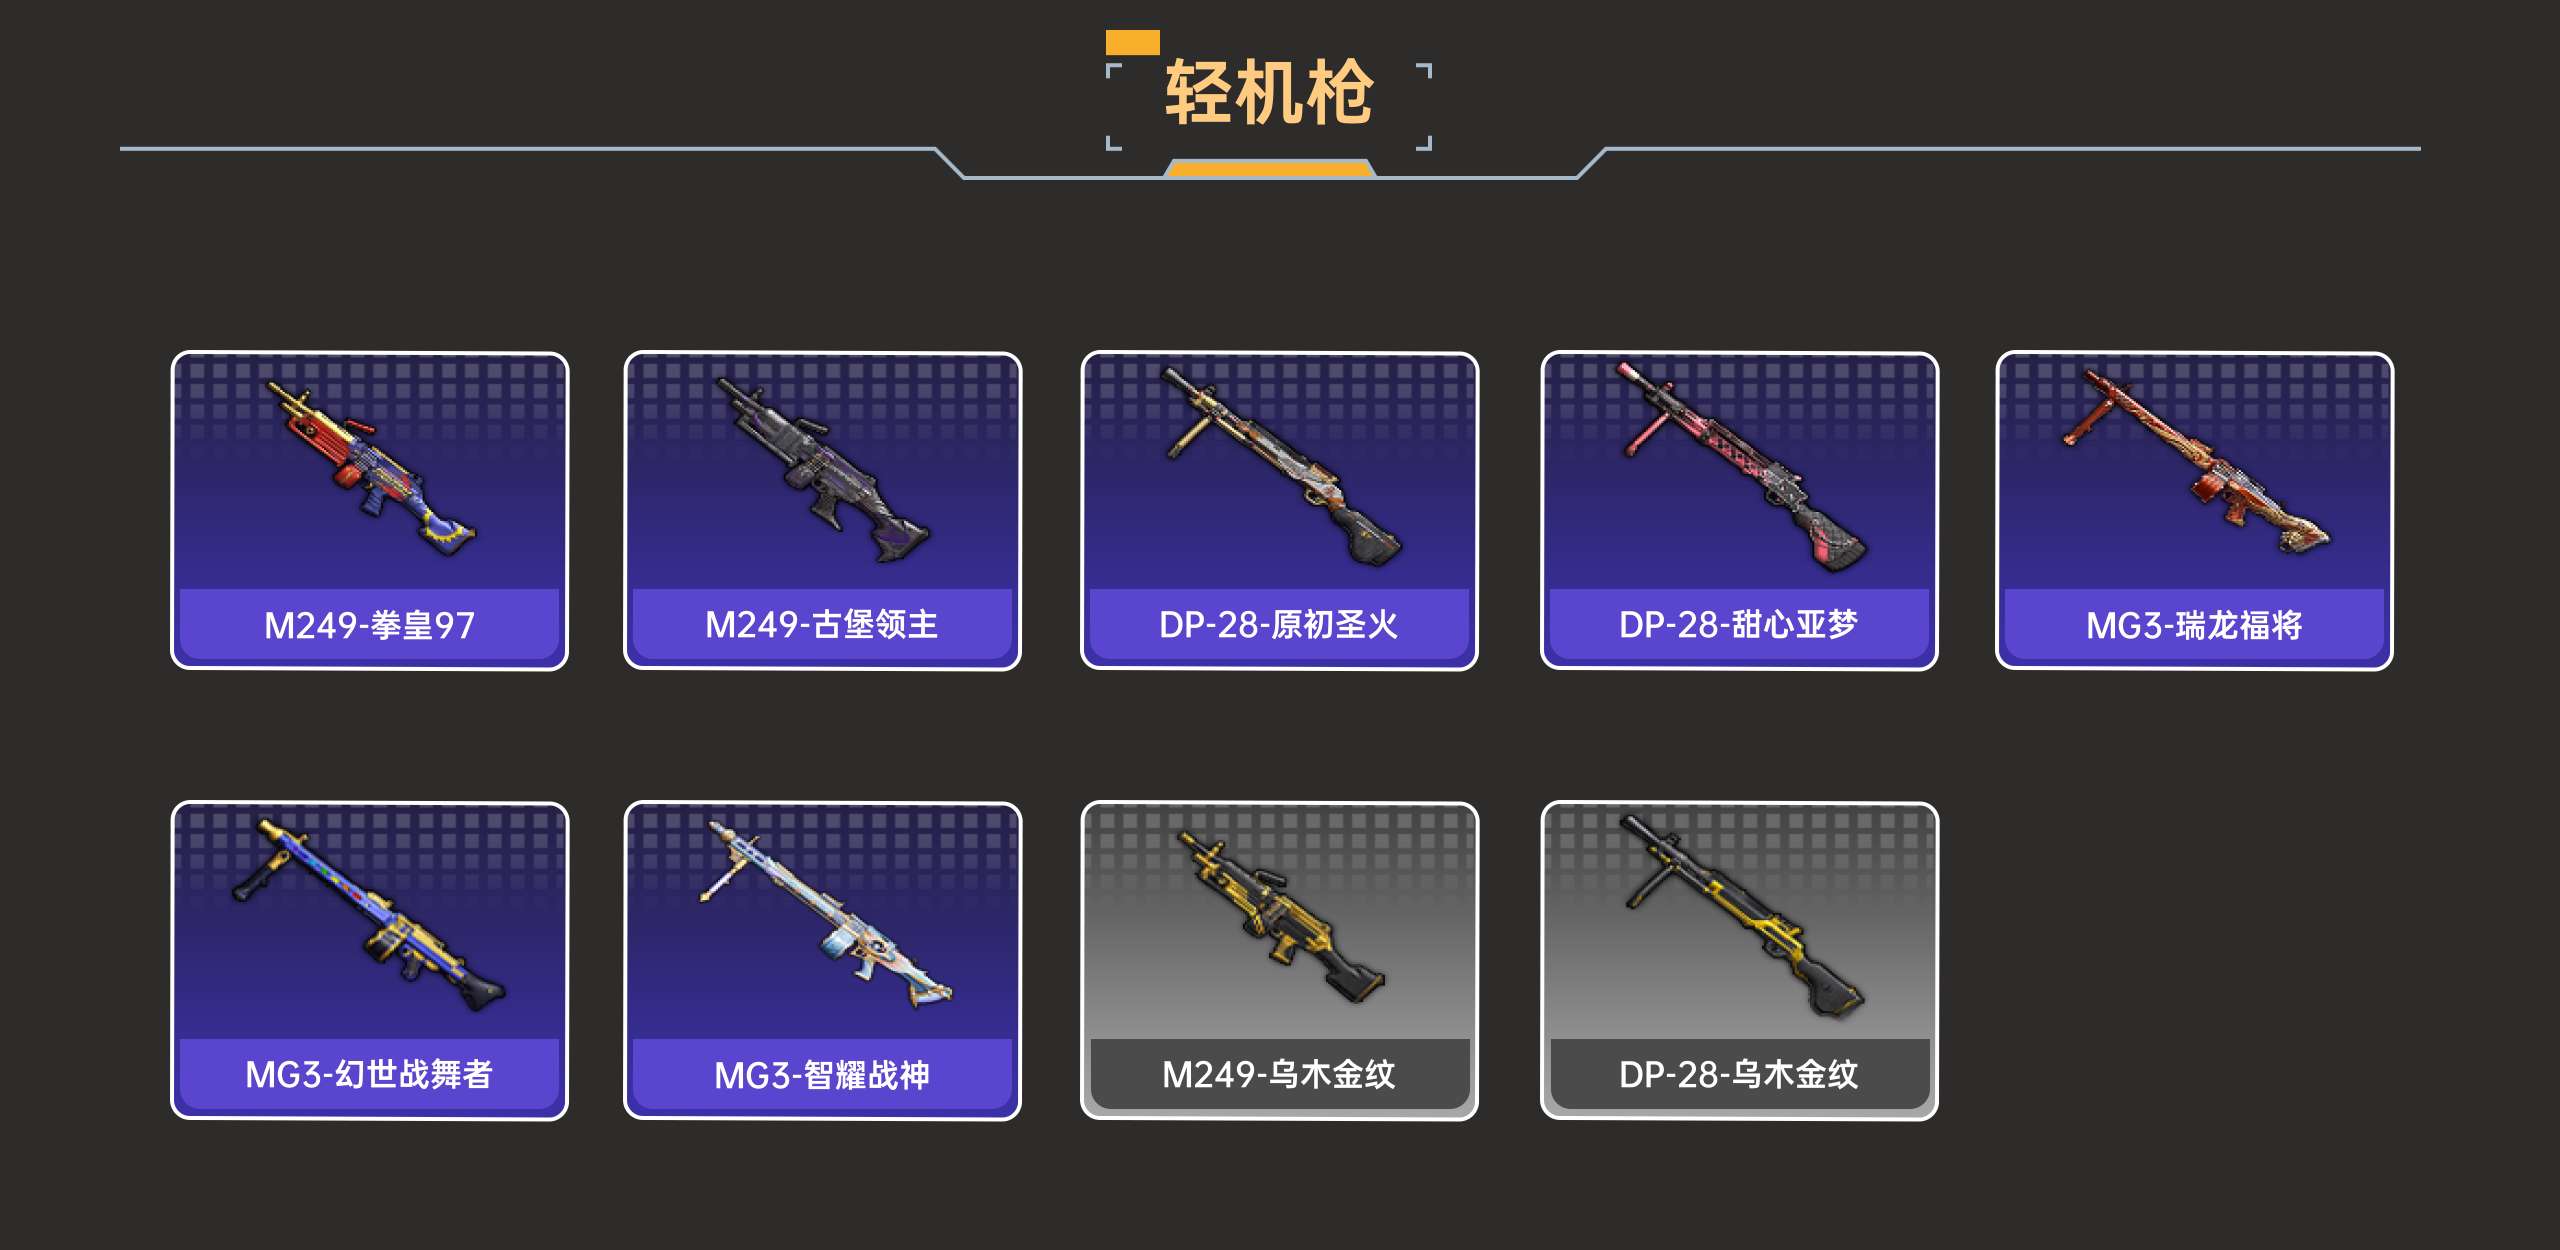The height and width of the screenshot is (1250, 2560).
Task: Click the M249-乌木金纹 gray name label
Action: (x=1279, y=1075)
